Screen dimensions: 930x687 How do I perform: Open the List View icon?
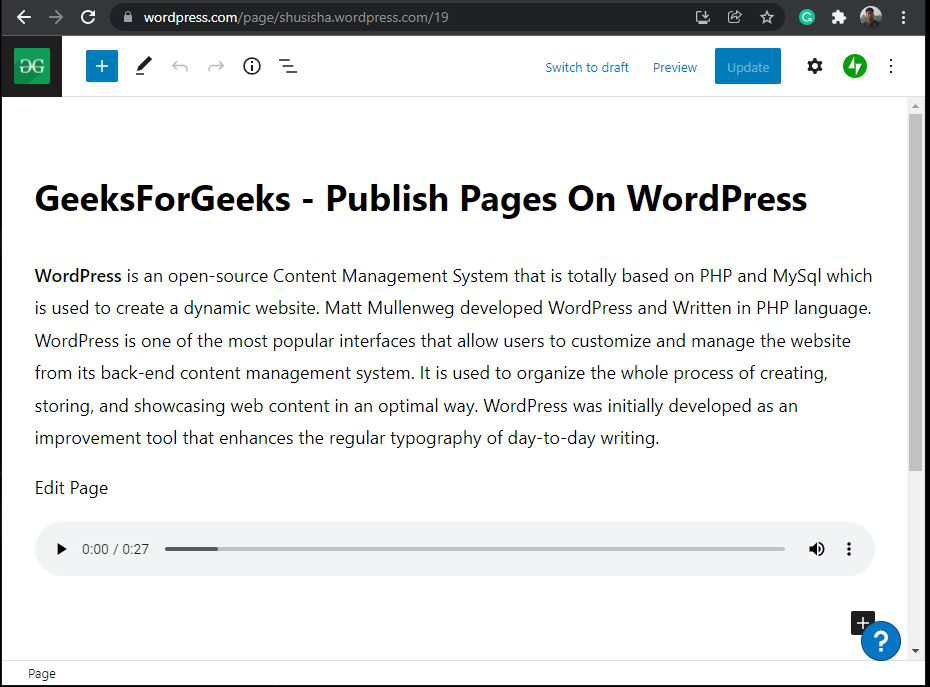pyautogui.click(x=288, y=66)
